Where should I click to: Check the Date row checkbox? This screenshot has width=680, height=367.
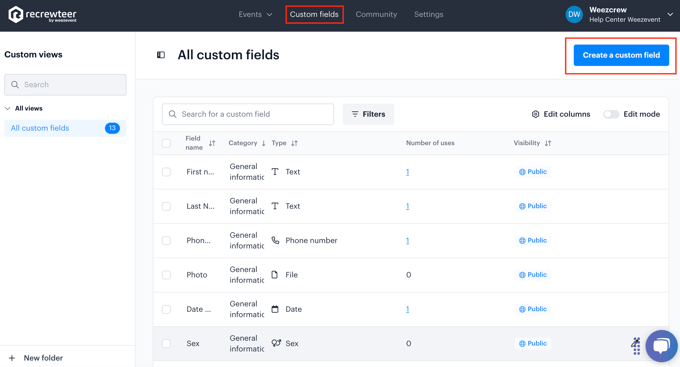166,309
